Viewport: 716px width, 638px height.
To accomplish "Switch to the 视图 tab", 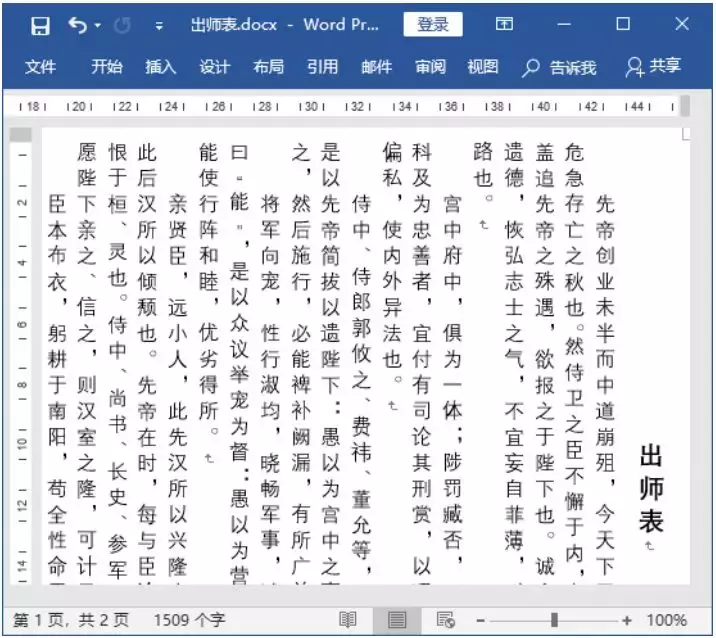I will (x=483, y=67).
